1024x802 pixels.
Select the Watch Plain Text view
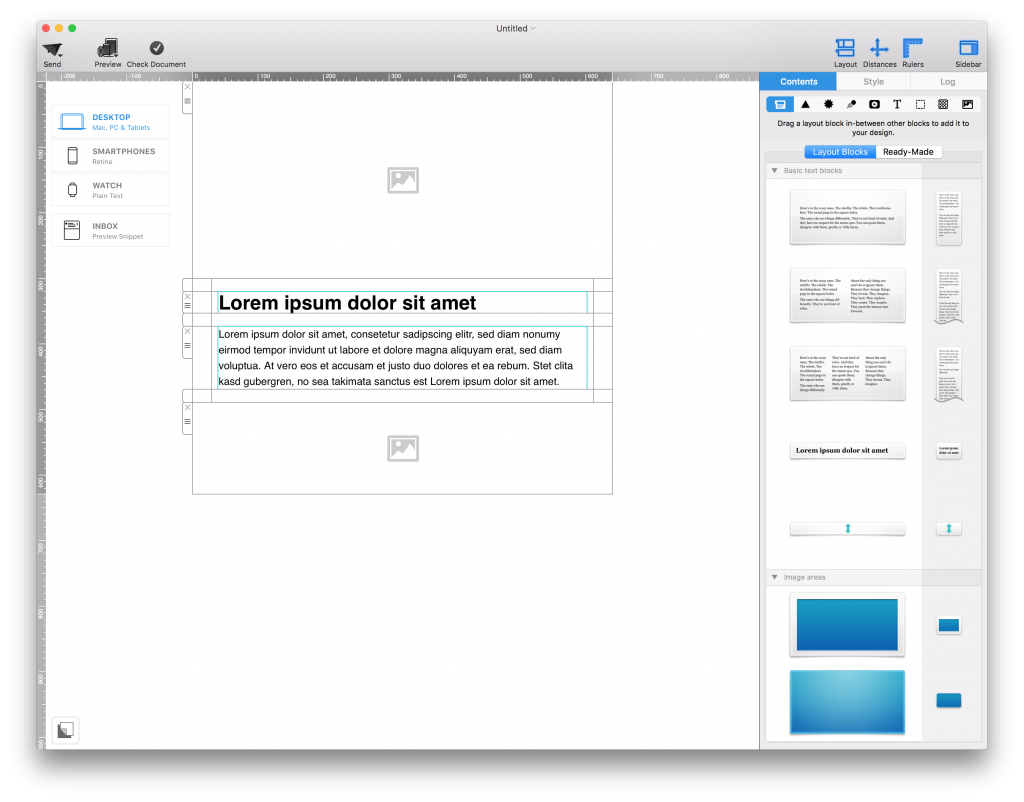(x=110, y=190)
